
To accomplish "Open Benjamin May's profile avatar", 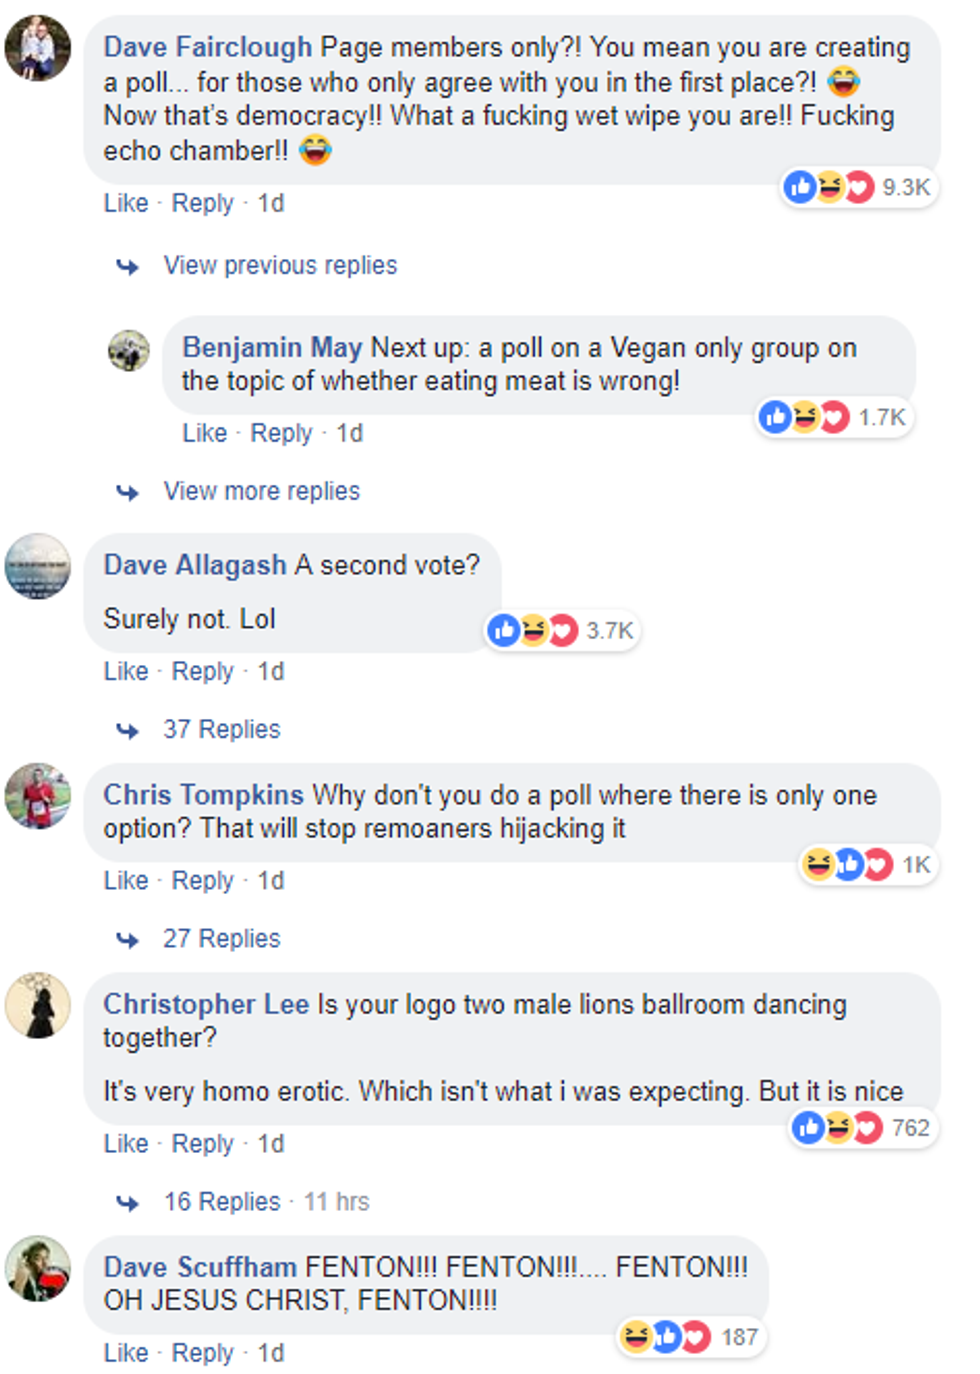I will pyautogui.click(x=129, y=350).
